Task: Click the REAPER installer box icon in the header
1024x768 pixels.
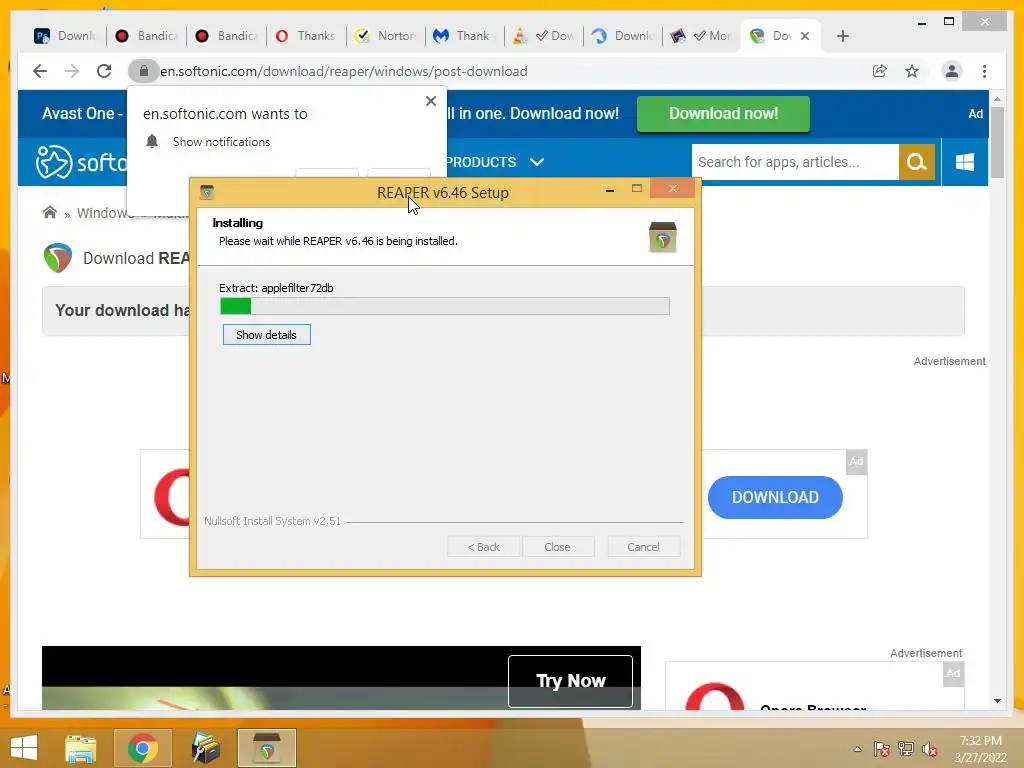Action: (662, 236)
